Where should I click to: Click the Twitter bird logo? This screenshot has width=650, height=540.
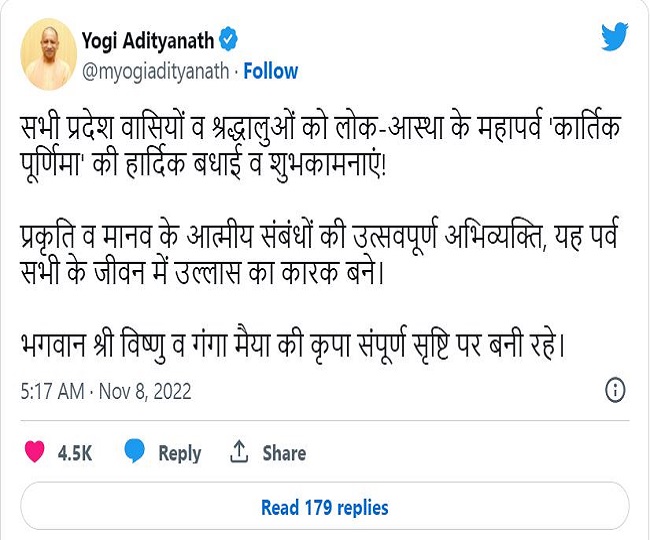[x=615, y=38]
